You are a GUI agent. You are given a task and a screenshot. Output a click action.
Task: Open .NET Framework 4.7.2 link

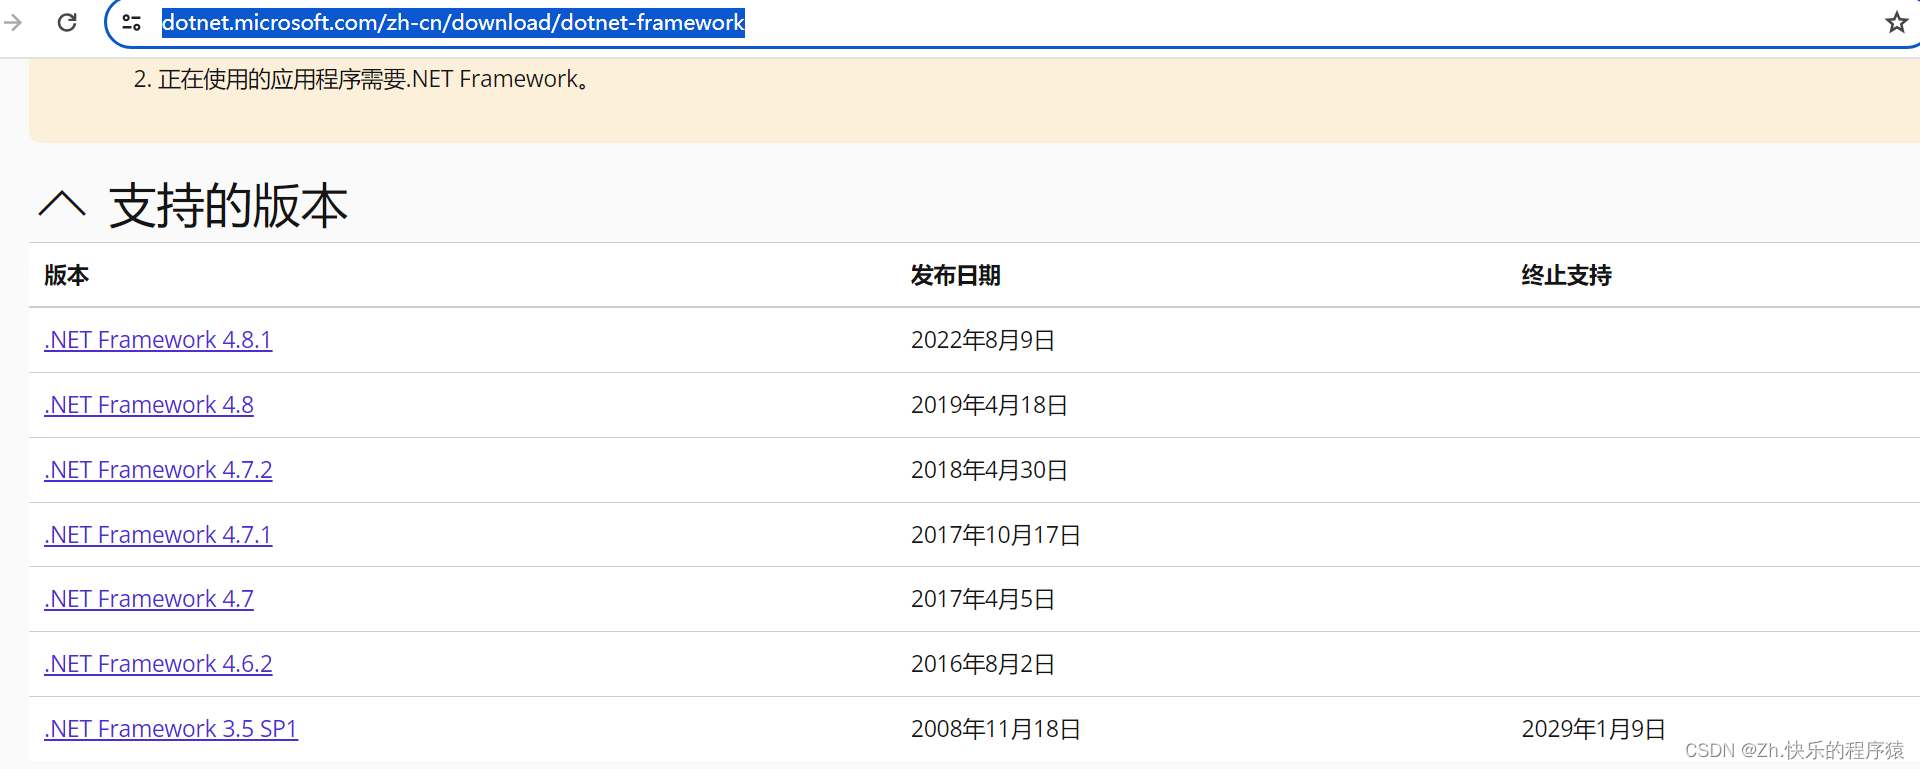click(x=158, y=470)
